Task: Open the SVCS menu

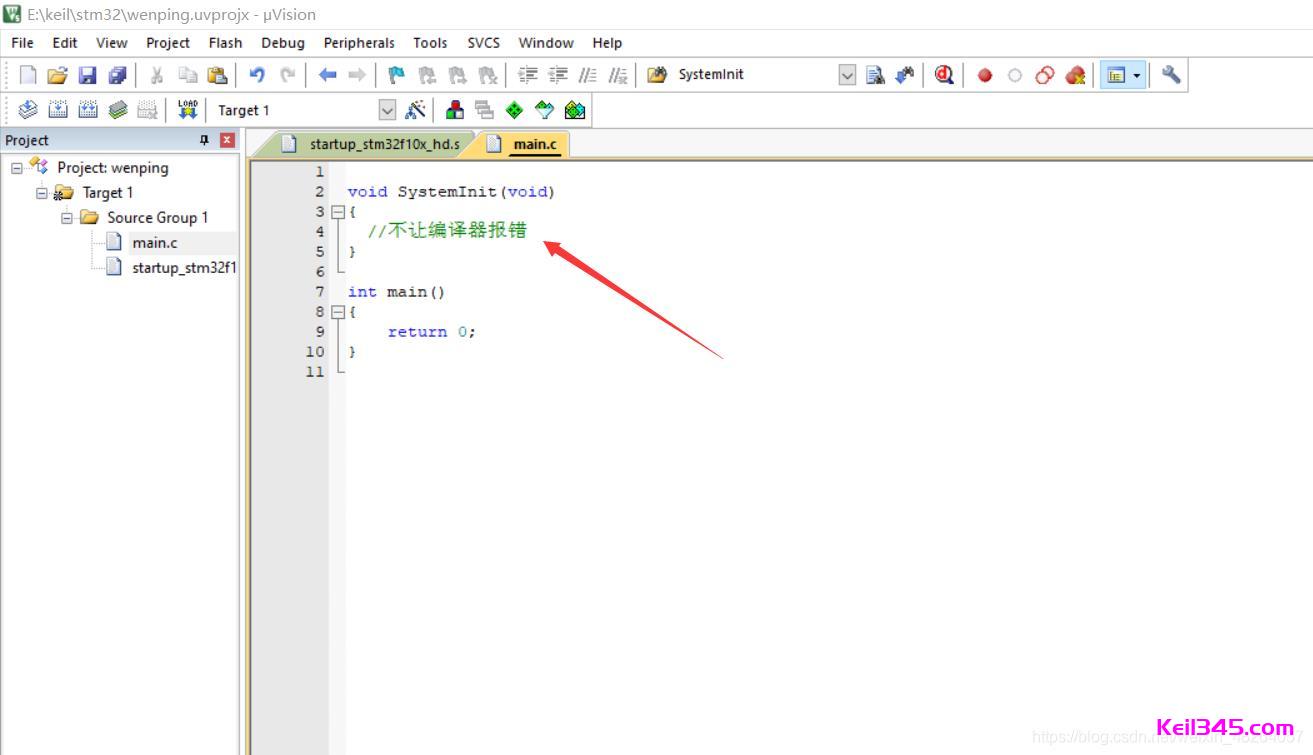Action: (484, 43)
